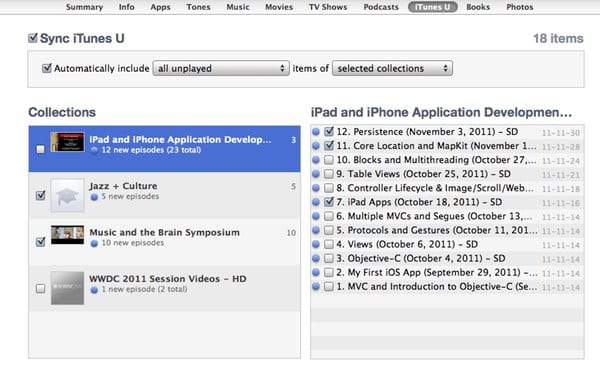
Task: Click unplayed dot for 10. Blocks and Multithreading
Action: point(316,160)
